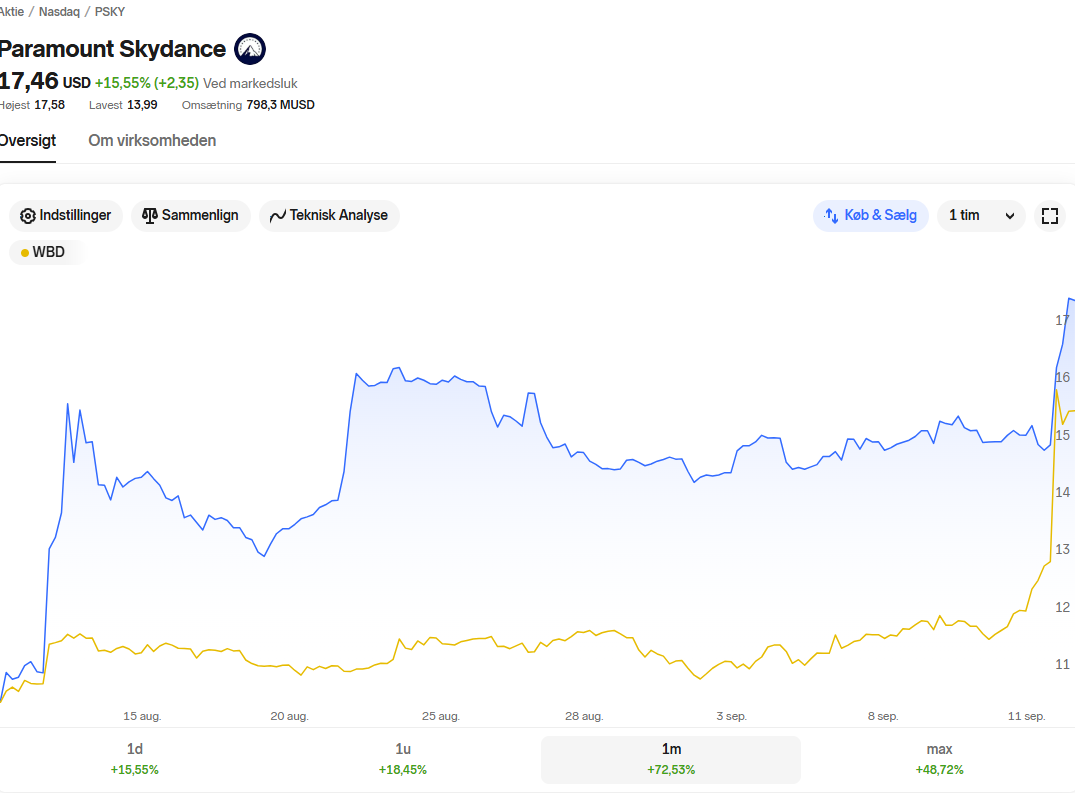
Task: Toggle fullscreen chart icon
Action: (x=1050, y=216)
